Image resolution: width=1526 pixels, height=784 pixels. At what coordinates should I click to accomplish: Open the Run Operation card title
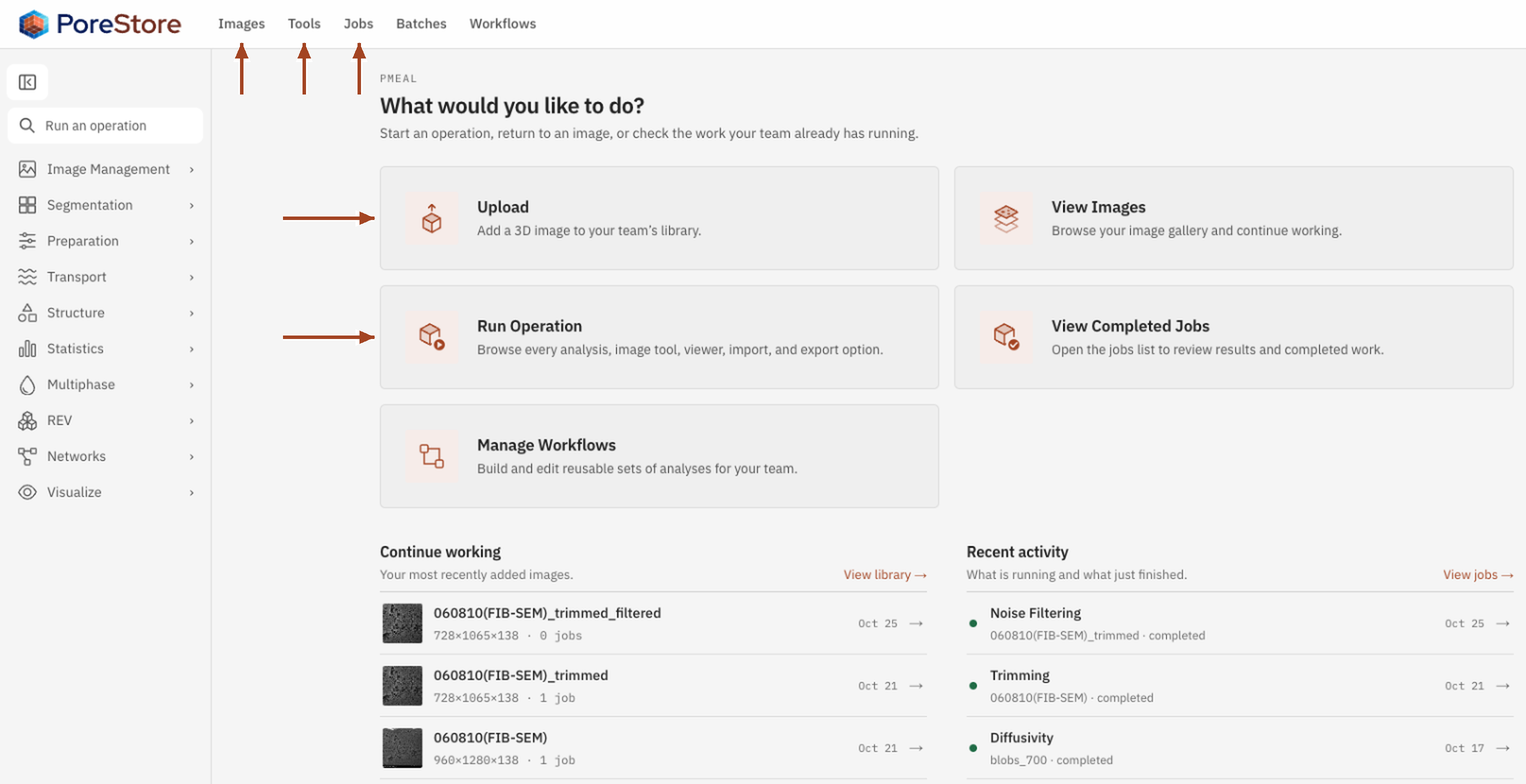click(x=530, y=326)
